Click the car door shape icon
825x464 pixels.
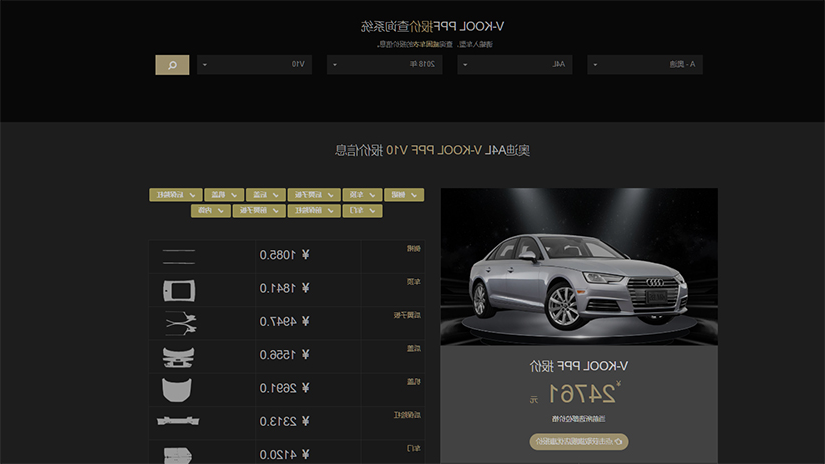[x=178, y=455]
